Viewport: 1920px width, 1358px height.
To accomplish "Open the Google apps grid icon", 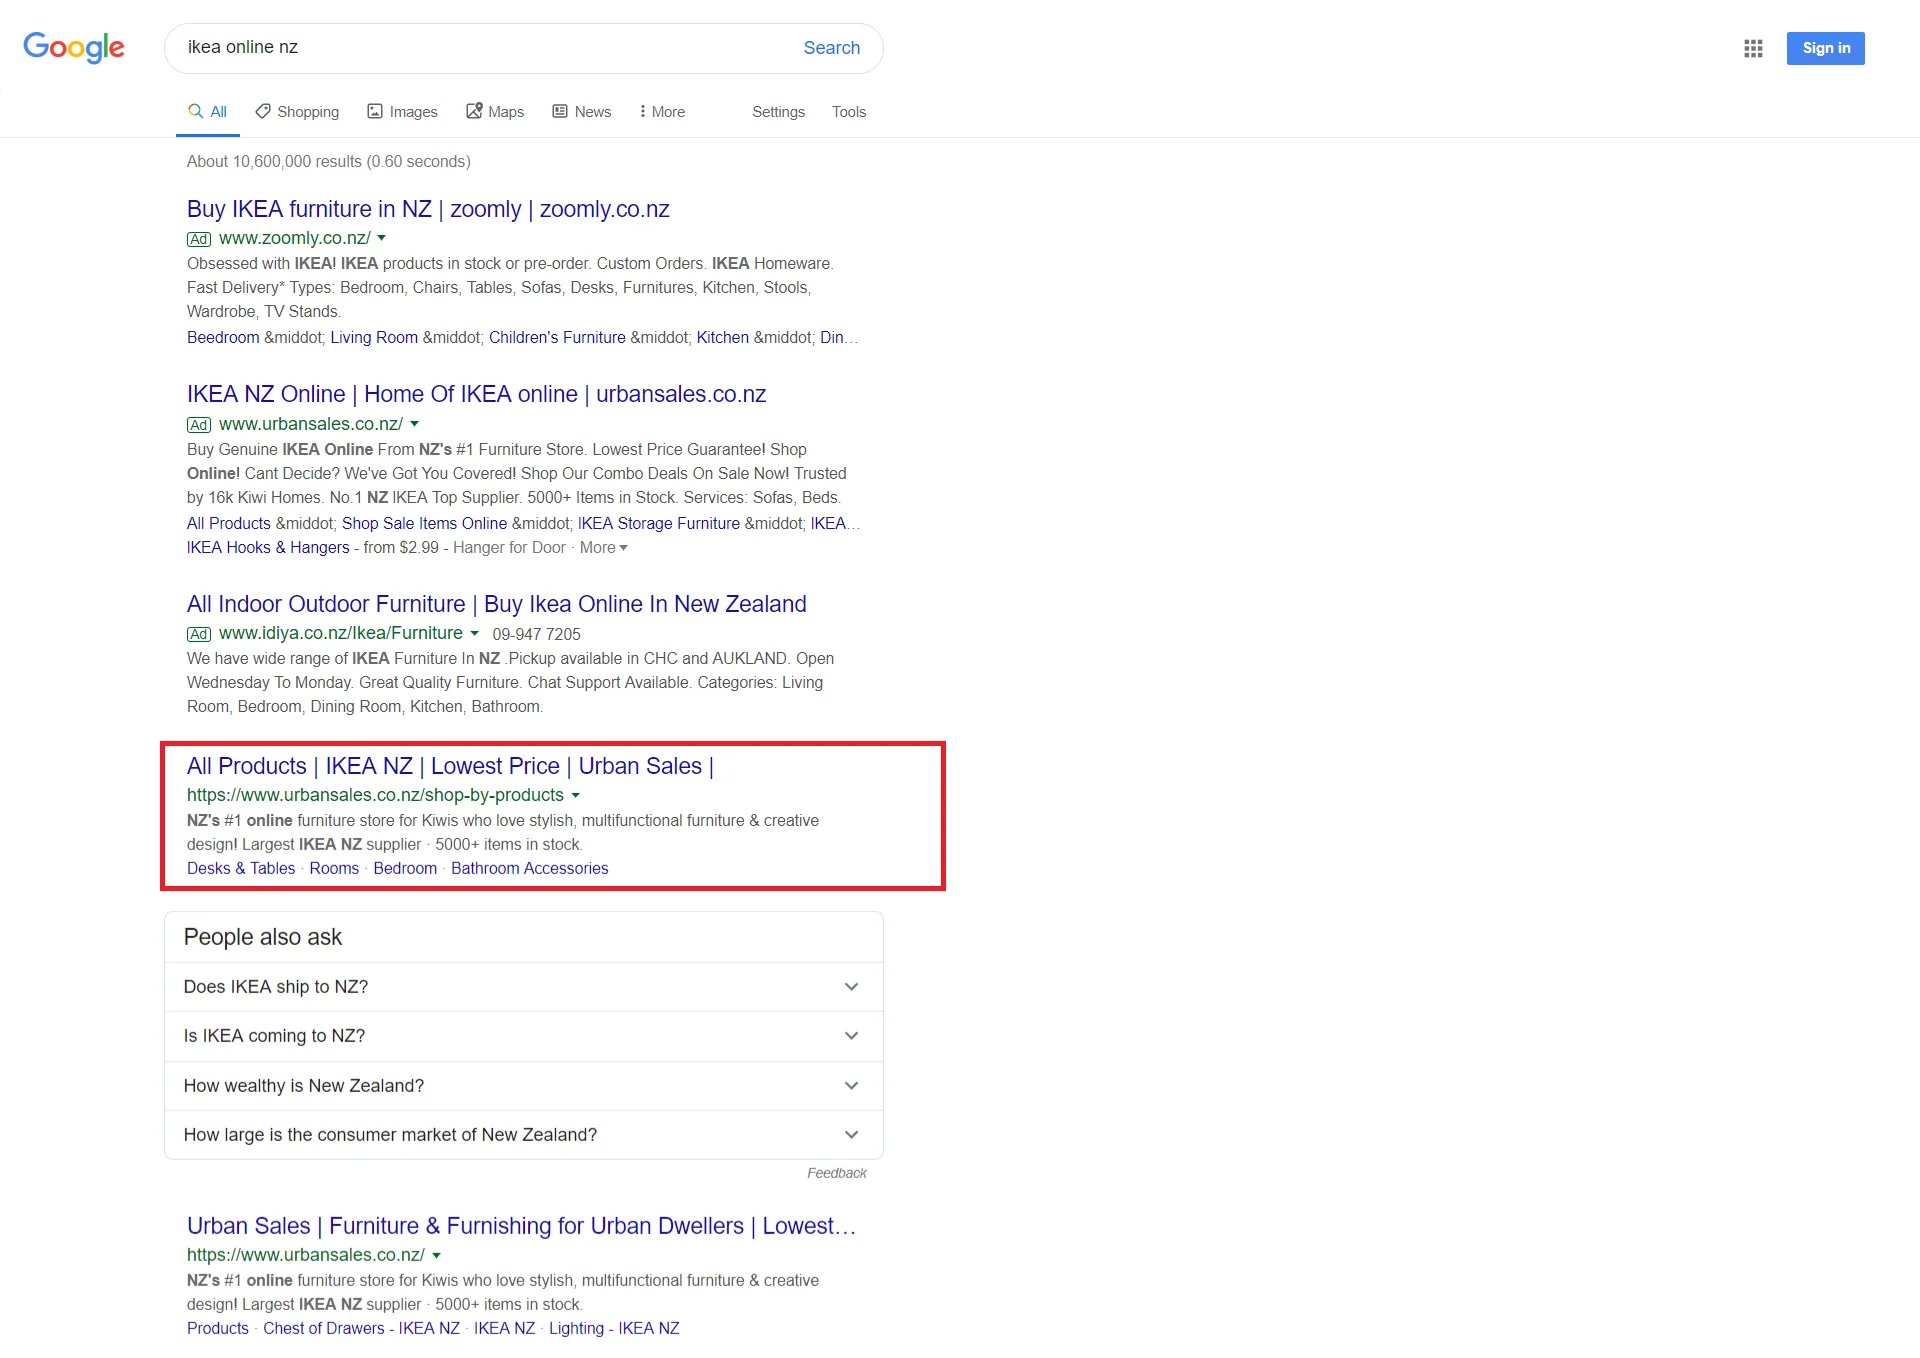I will click(1753, 48).
